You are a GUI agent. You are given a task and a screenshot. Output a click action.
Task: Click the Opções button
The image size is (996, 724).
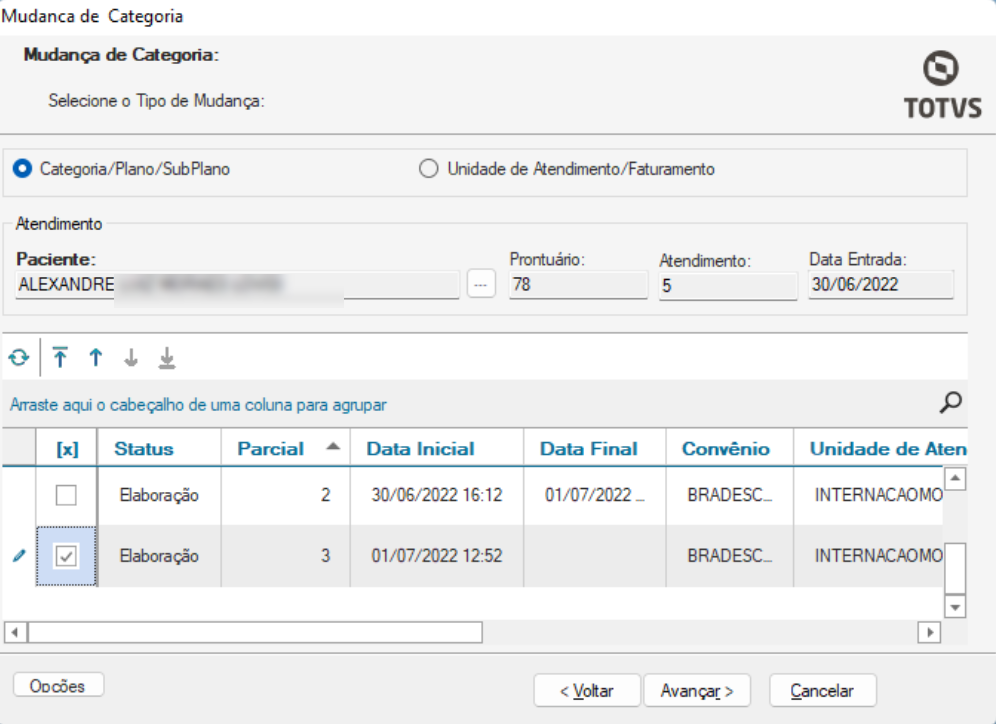[58, 686]
